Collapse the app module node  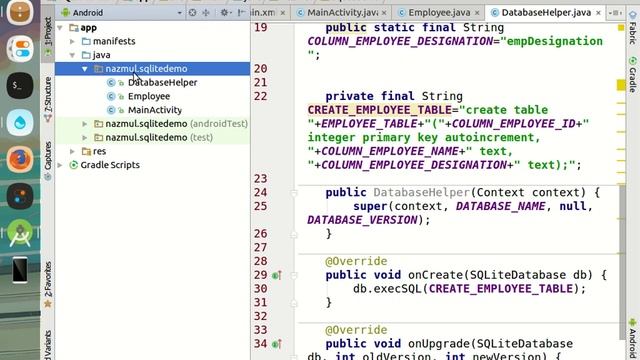point(60,28)
